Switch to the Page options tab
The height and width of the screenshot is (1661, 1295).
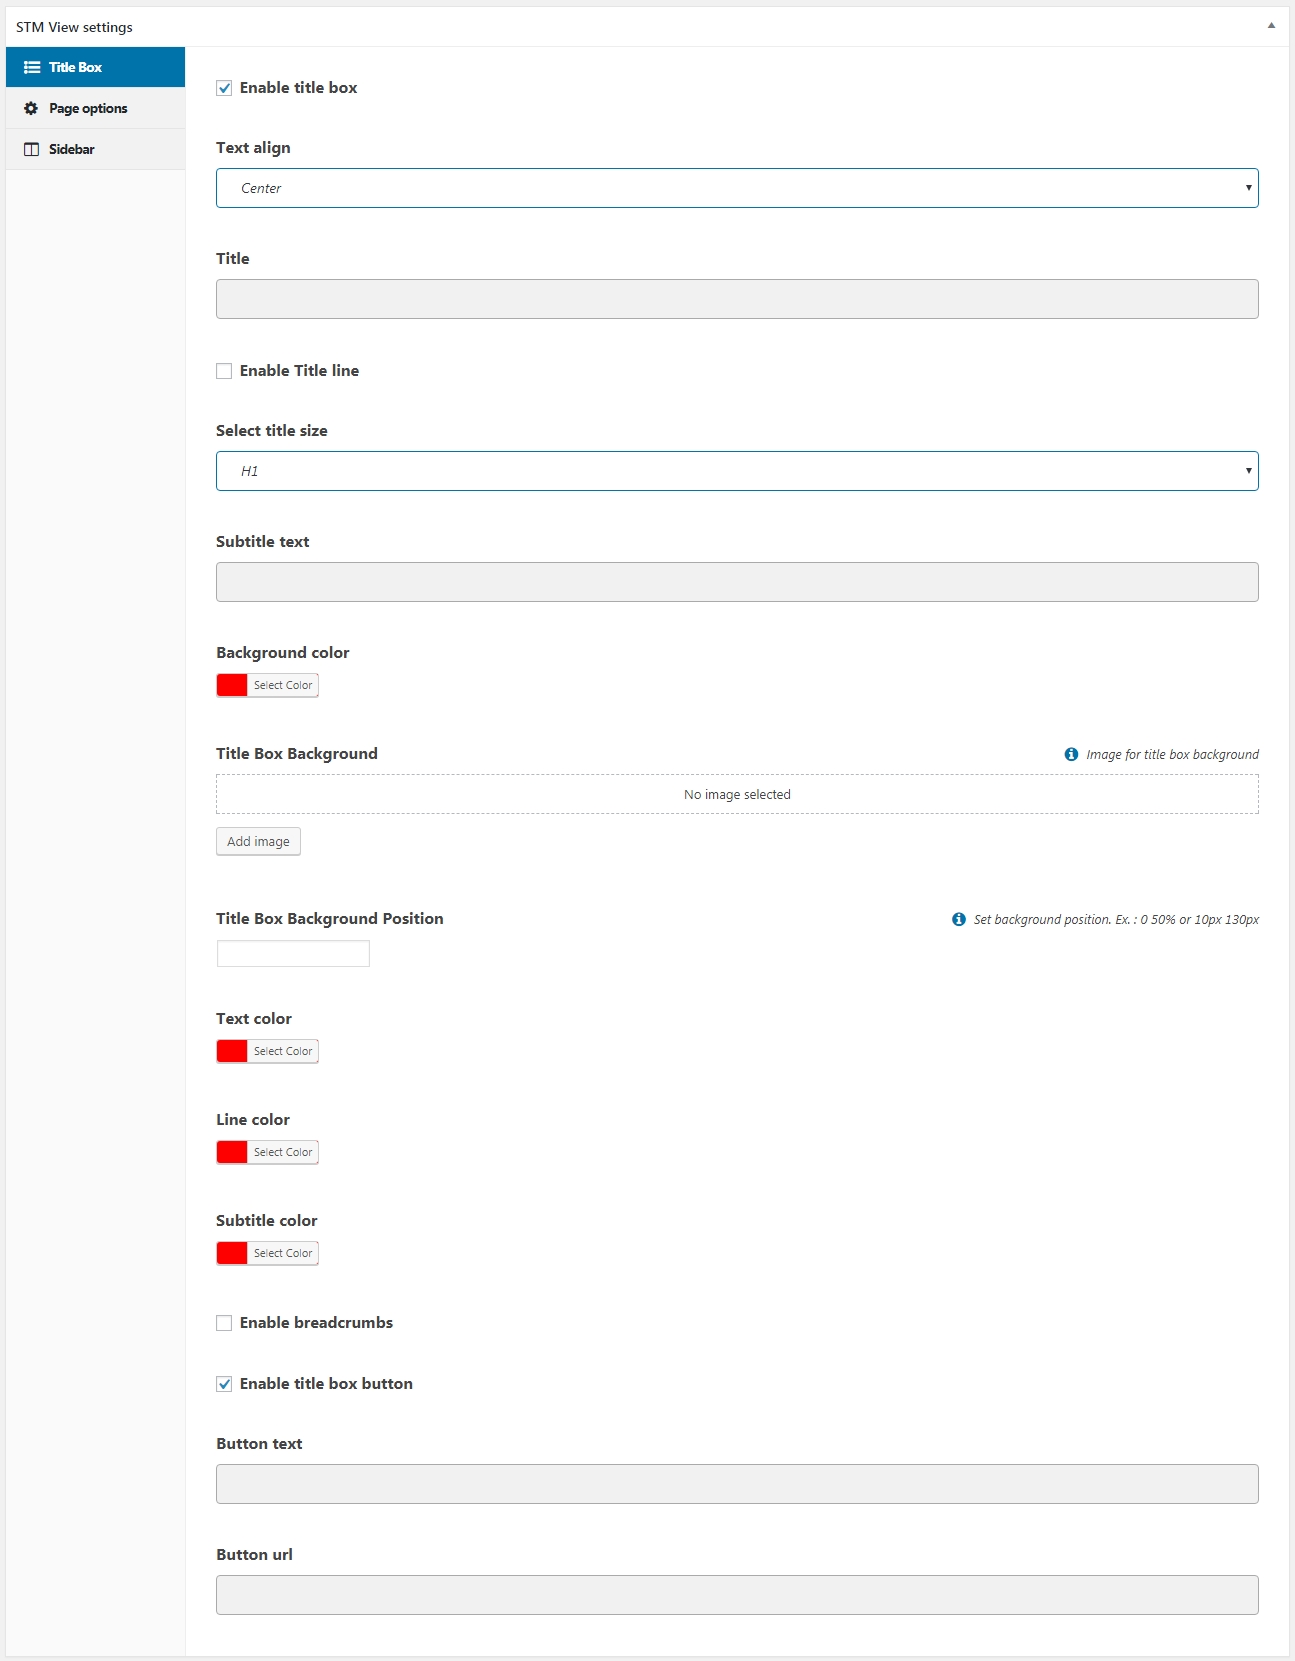click(x=88, y=108)
